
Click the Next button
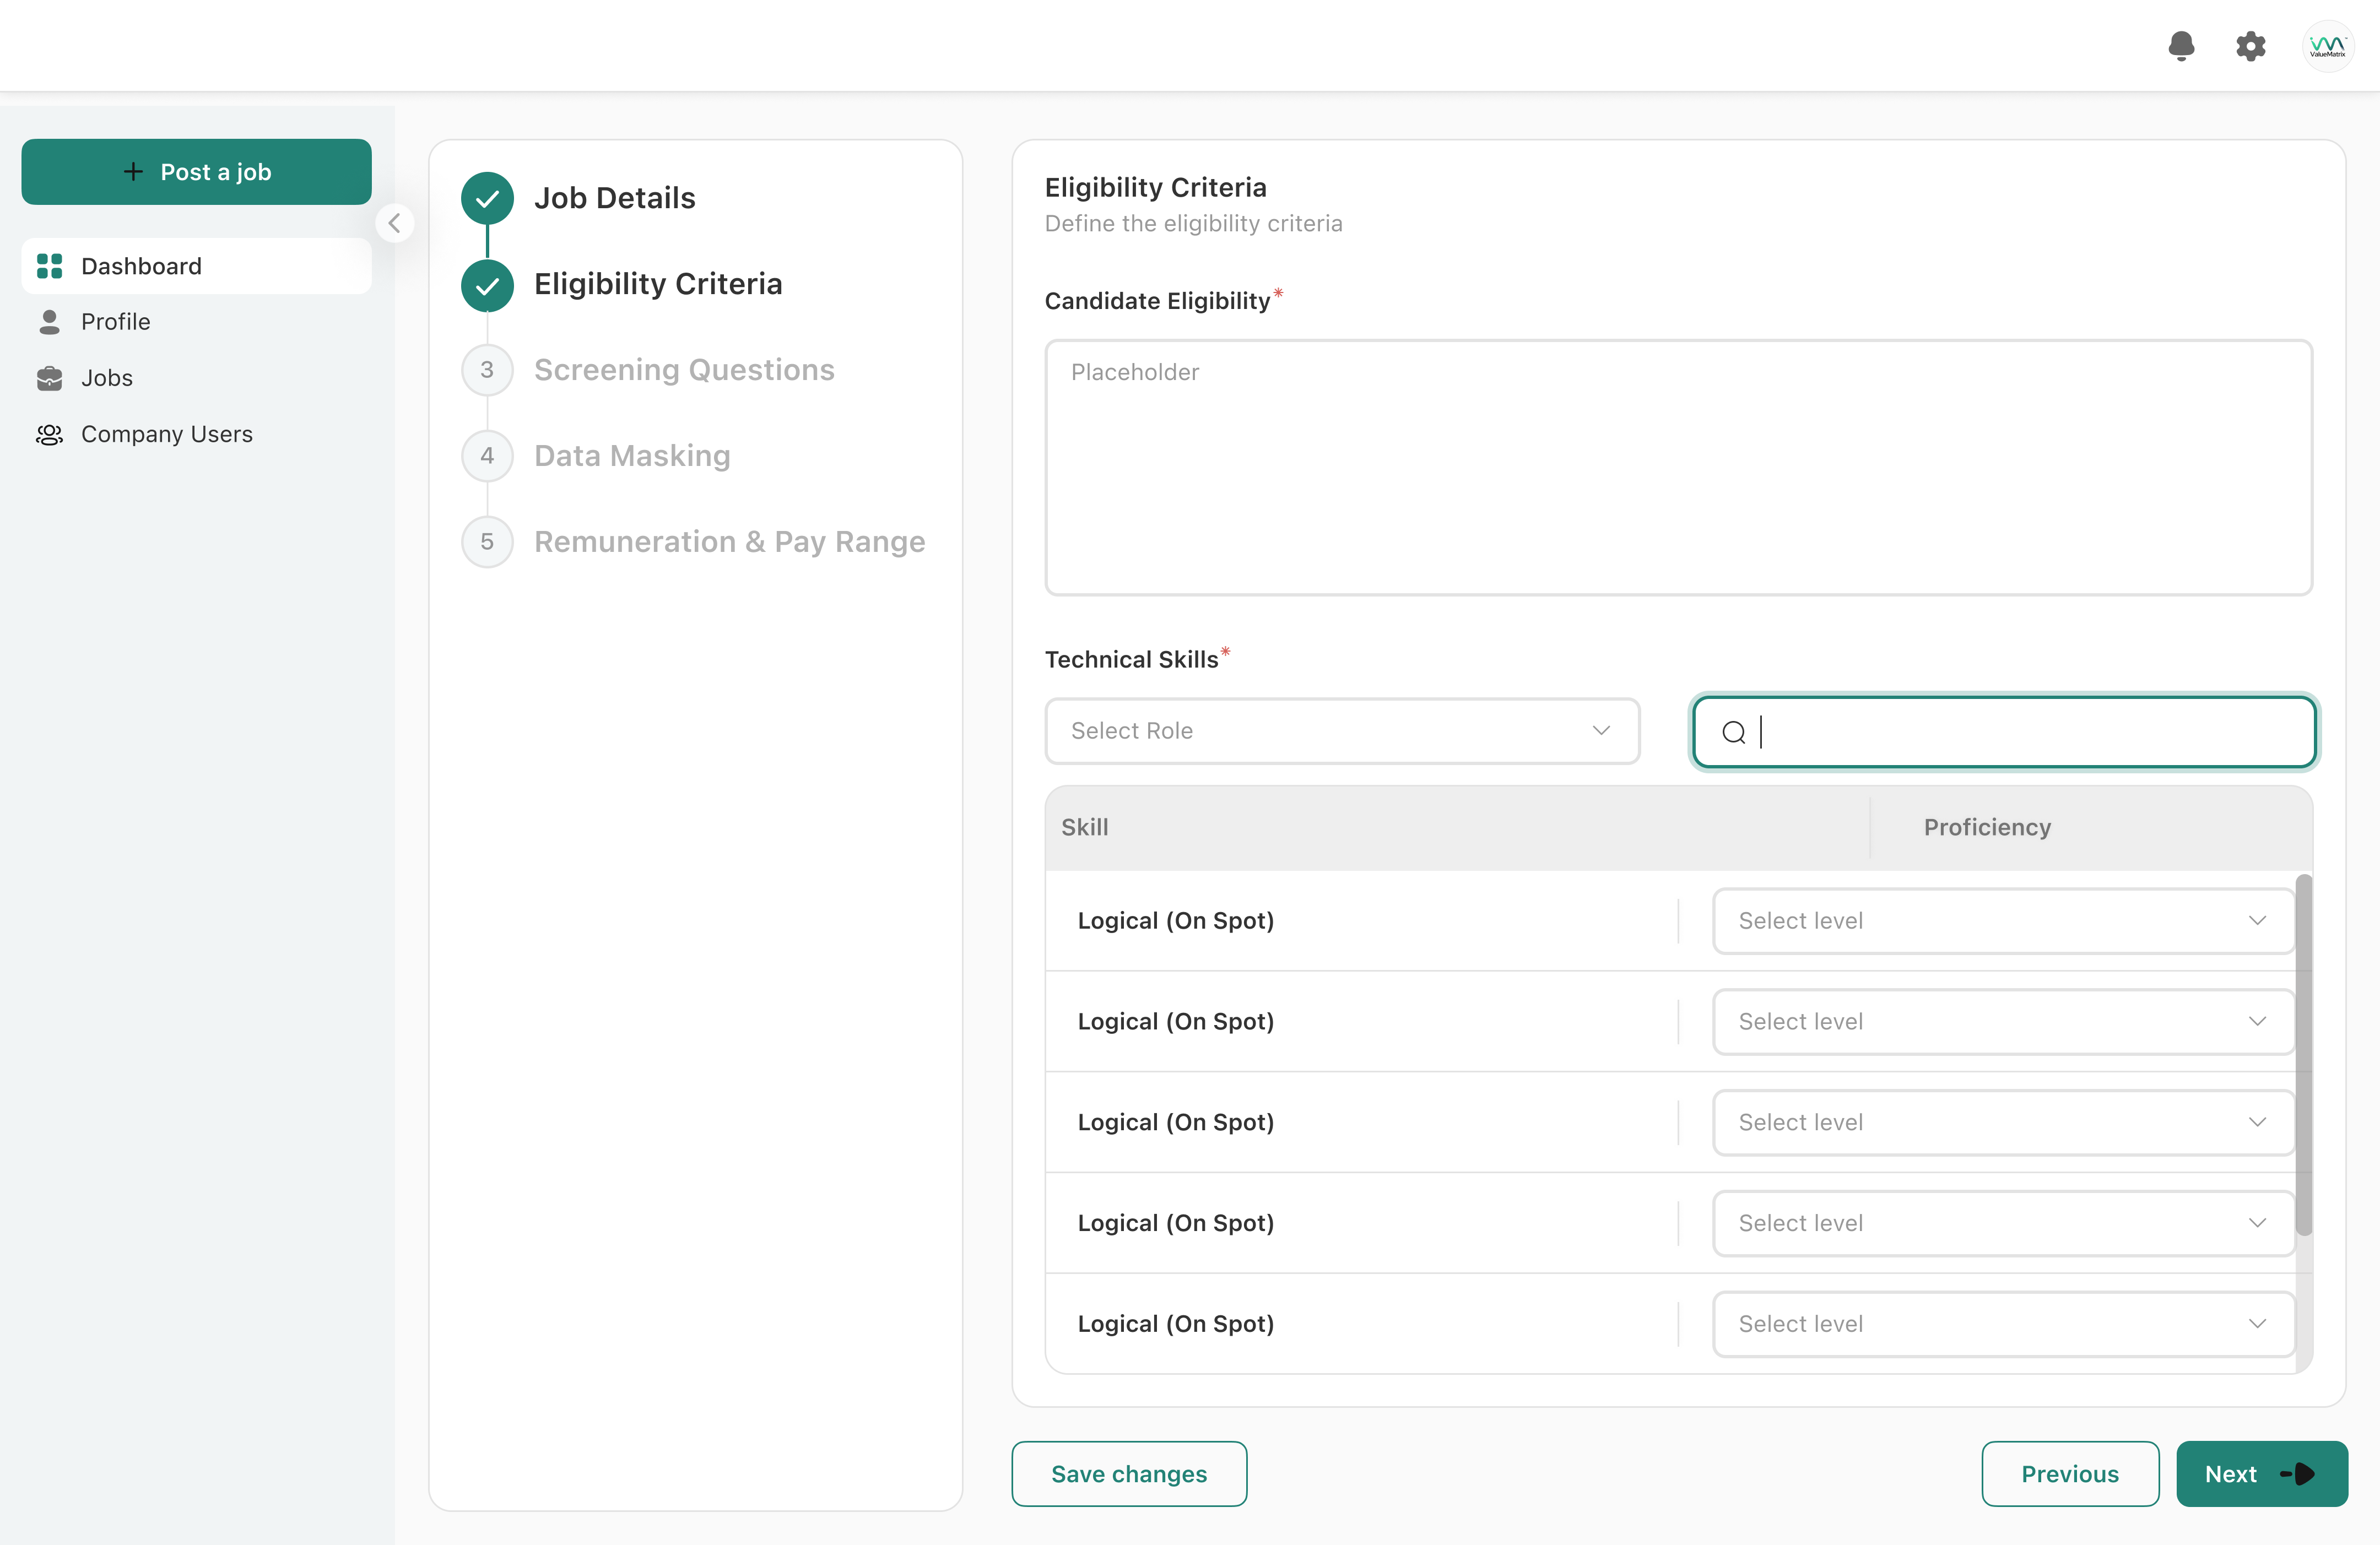pyautogui.click(x=2261, y=1474)
